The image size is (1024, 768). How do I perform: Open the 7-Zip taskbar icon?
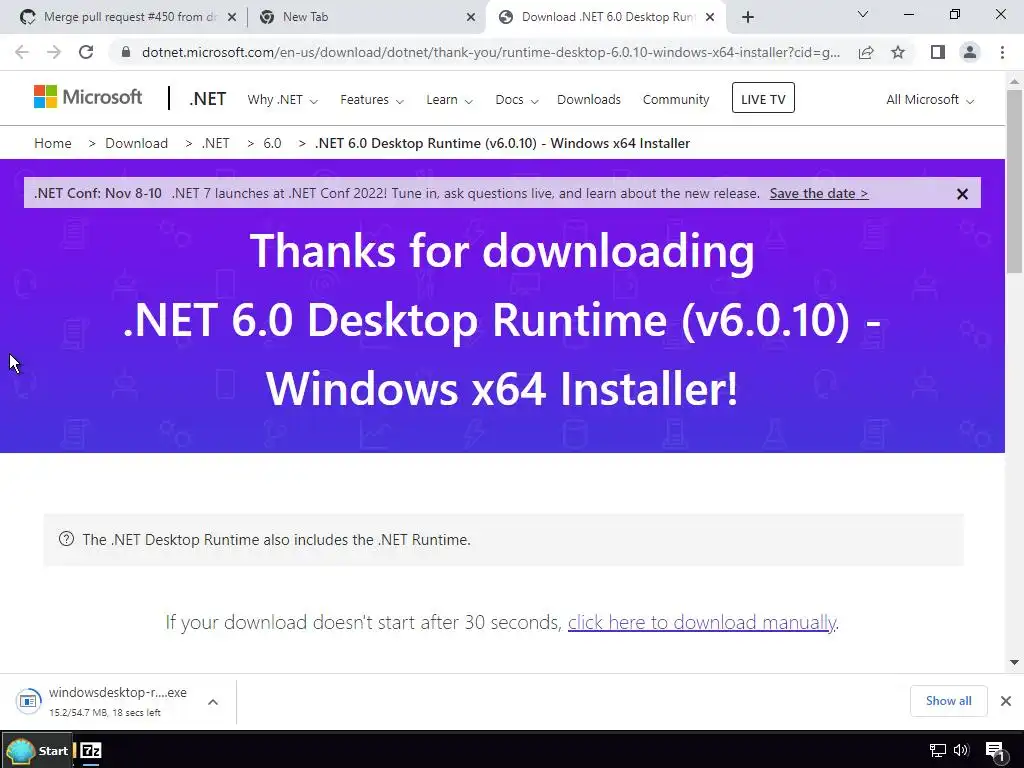(91, 750)
